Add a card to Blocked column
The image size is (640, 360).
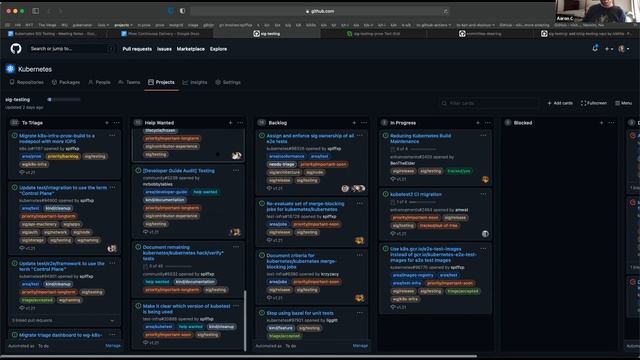point(602,122)
